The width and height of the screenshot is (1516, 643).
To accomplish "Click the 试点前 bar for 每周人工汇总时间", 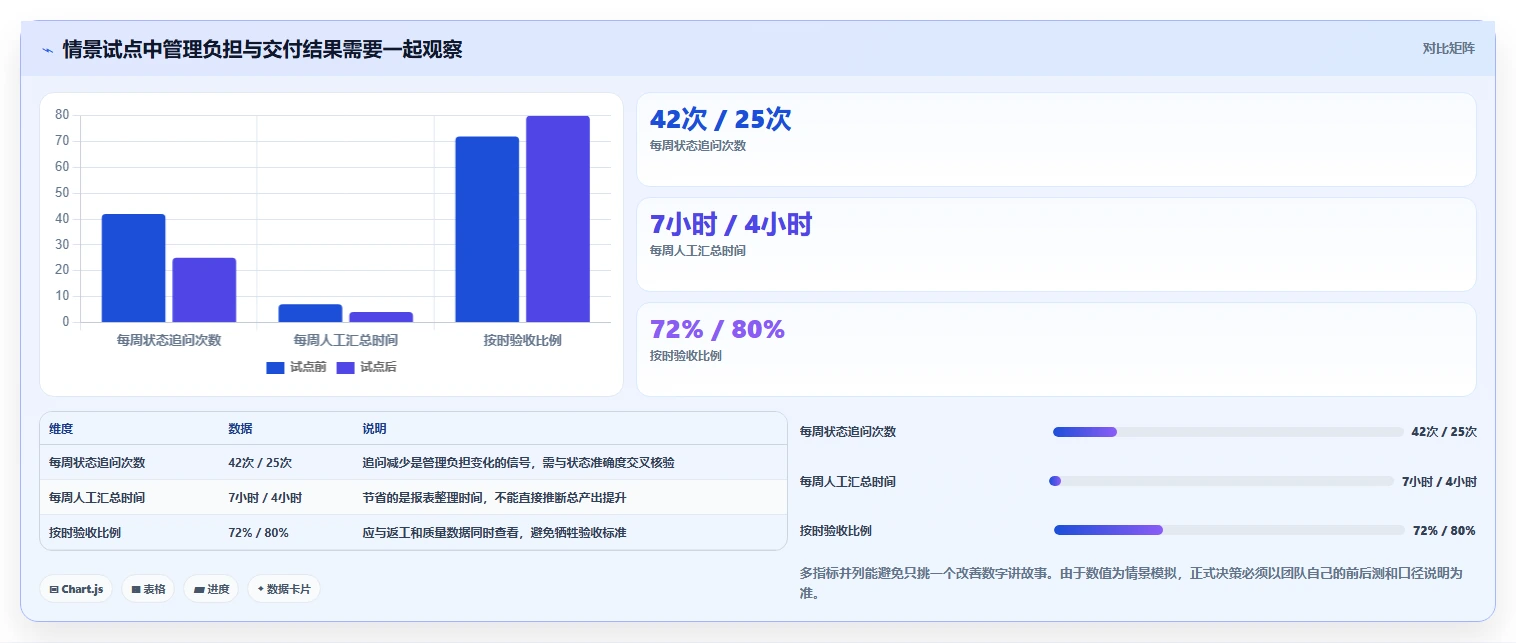I will [x=310, y=313].
